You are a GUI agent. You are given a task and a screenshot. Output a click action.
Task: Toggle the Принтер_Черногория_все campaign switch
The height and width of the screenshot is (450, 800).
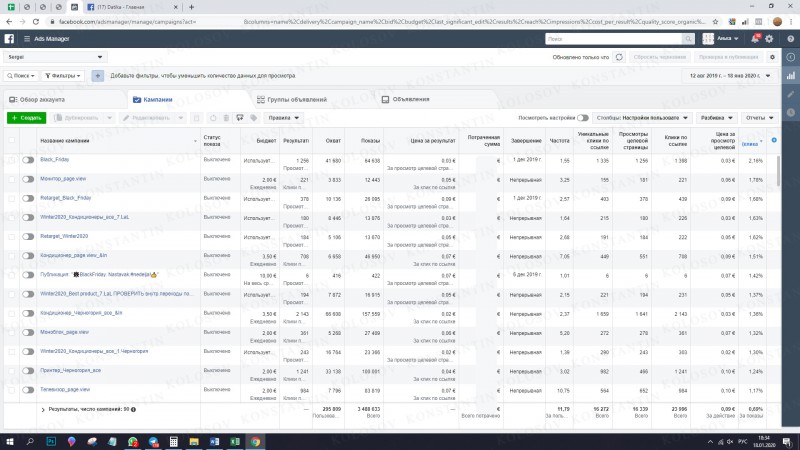tap(28, 370)
